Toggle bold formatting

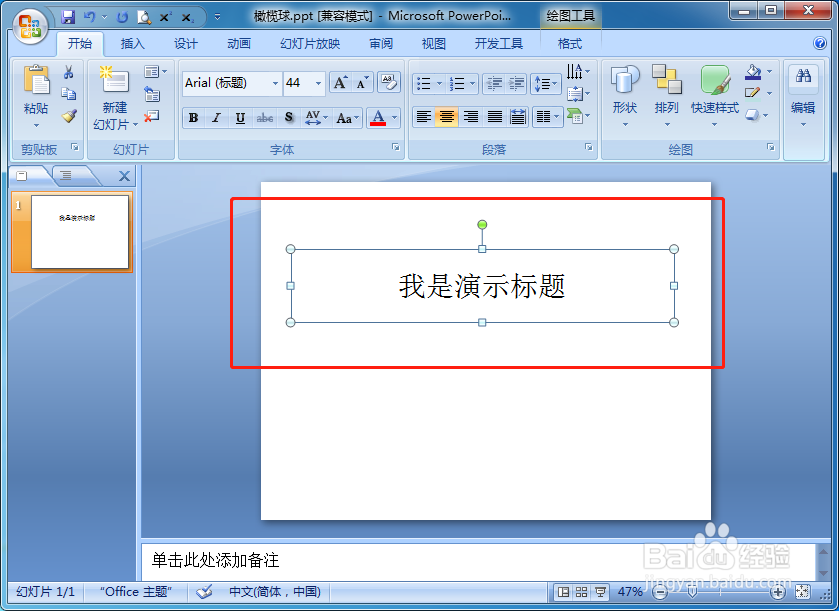coord(192,118)
